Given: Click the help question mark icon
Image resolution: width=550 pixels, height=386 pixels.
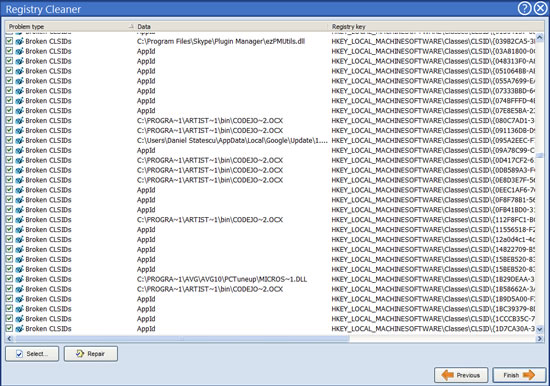Looking at the screenshot, I should click(524, 8).
